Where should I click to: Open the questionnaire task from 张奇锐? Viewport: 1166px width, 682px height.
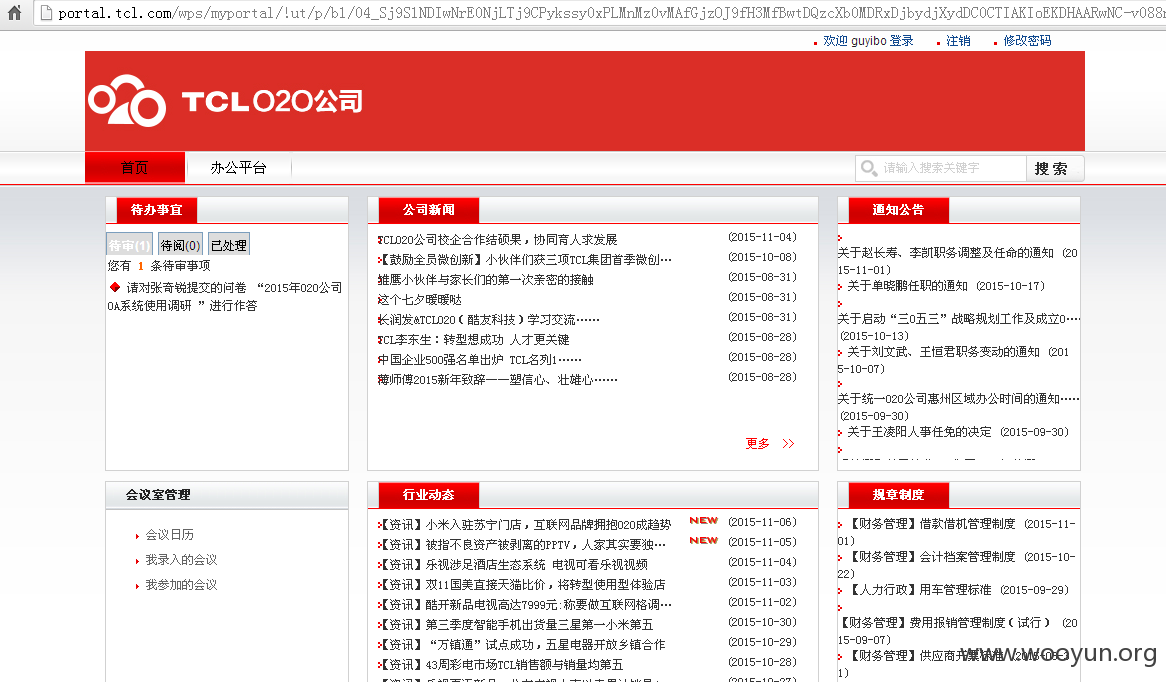click(x=225, y=296)
